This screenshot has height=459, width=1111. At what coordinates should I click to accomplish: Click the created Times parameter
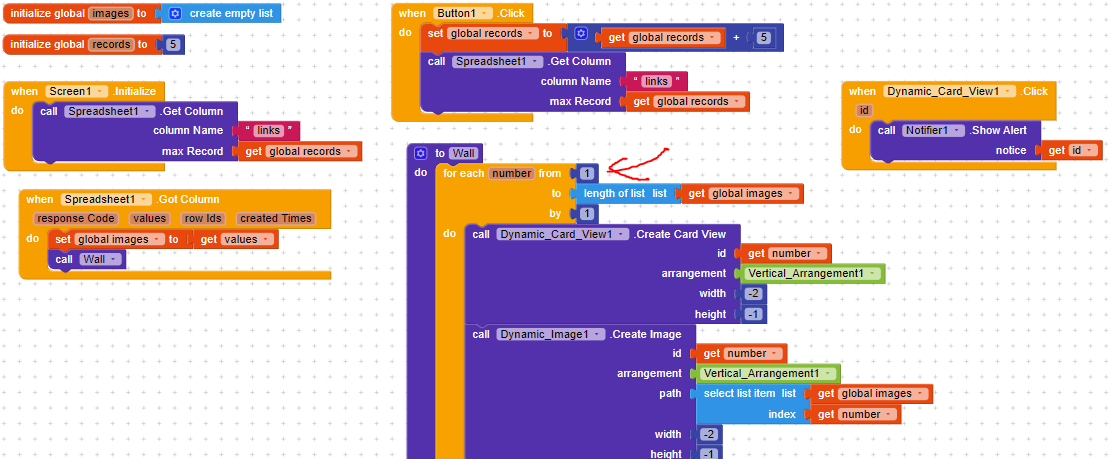click(x=276, y=219)
